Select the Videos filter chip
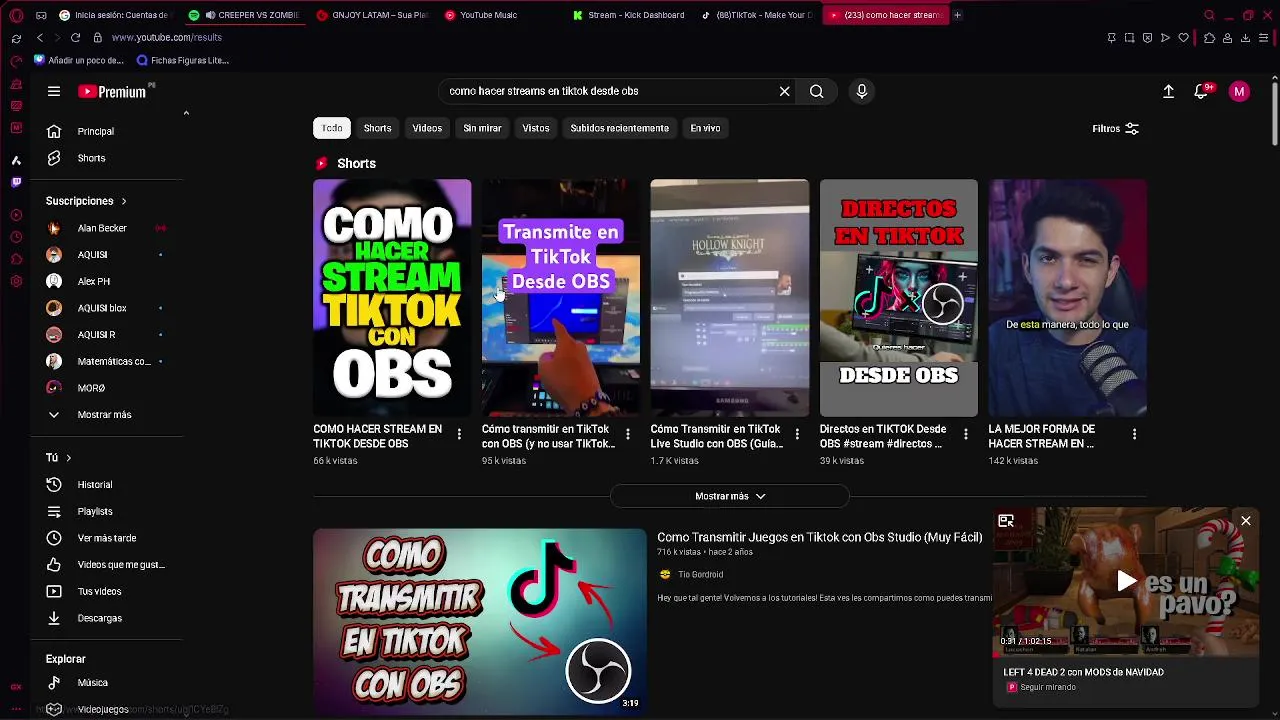The width and height of the screenshot is (1280, 720). [427, 128]
